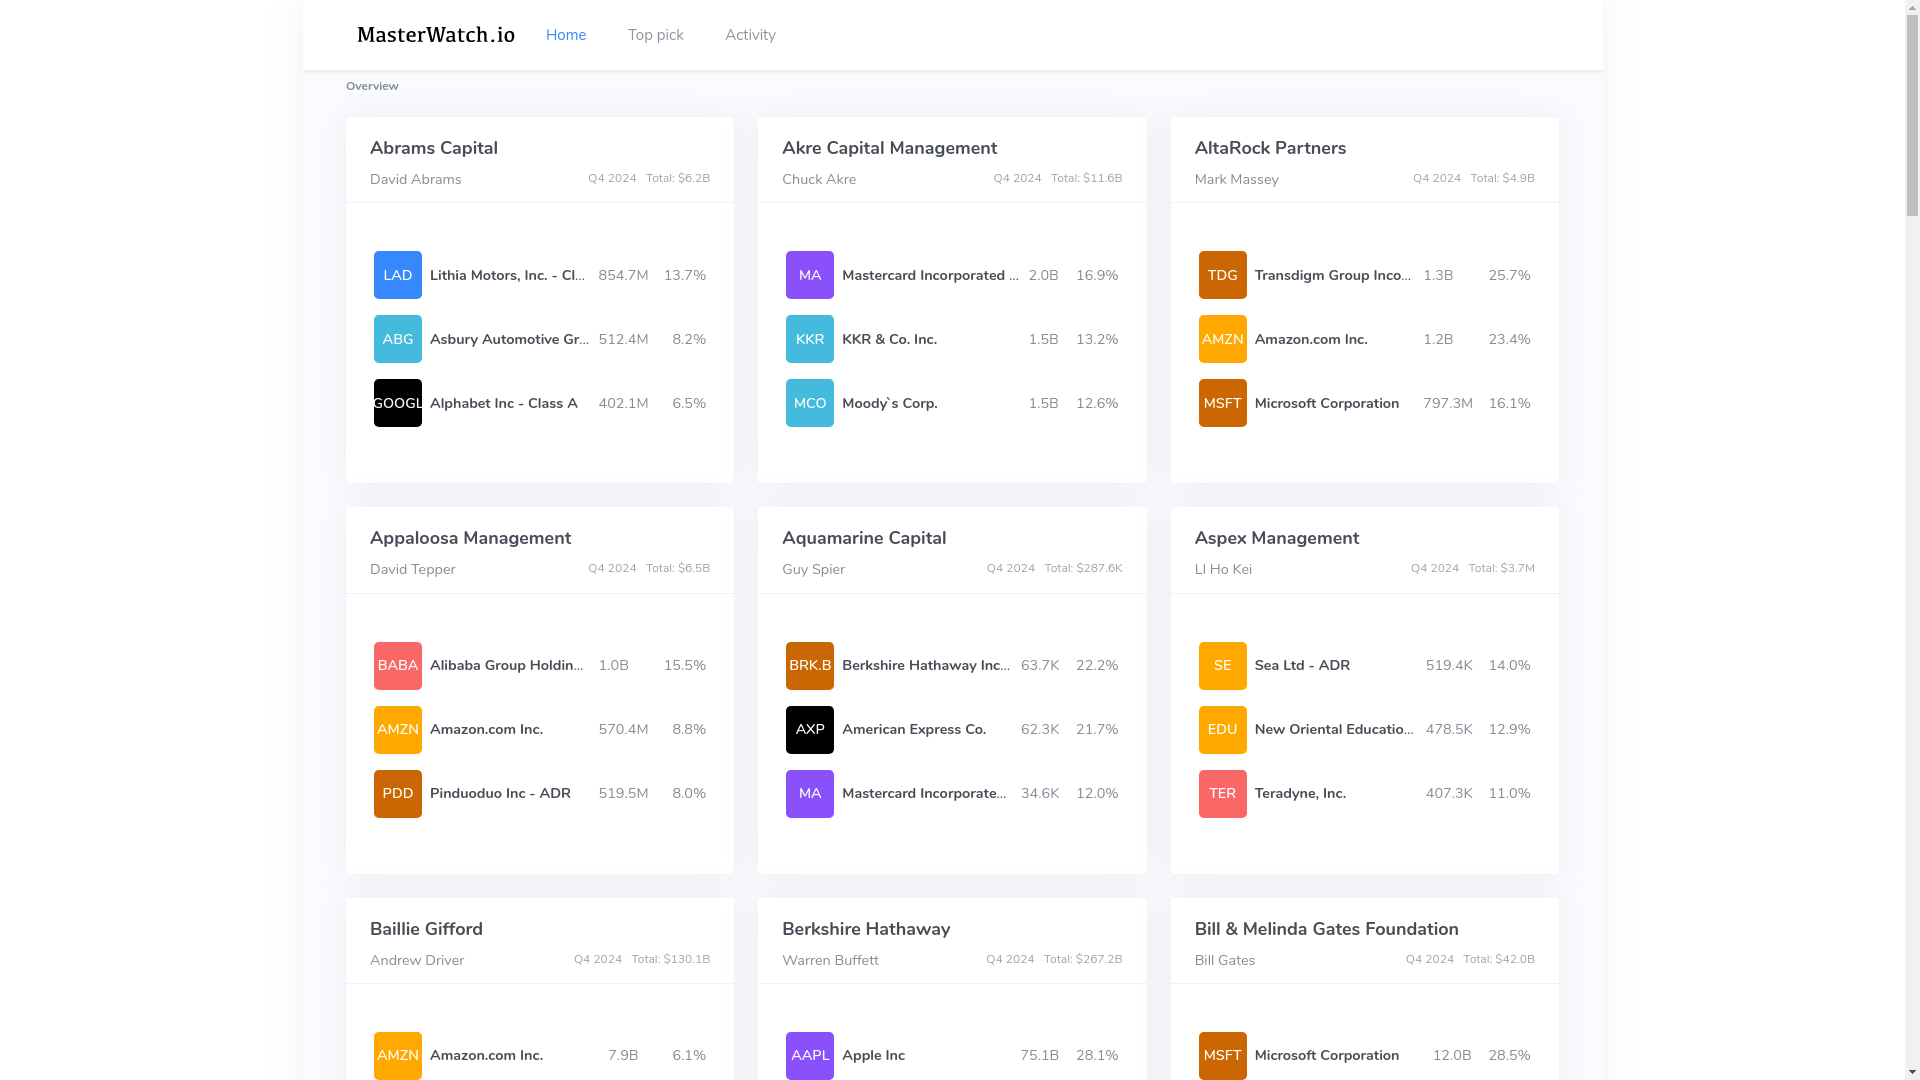
Task: Click the AMZN badge under Appaloosa Management
Action: [398, 730]
